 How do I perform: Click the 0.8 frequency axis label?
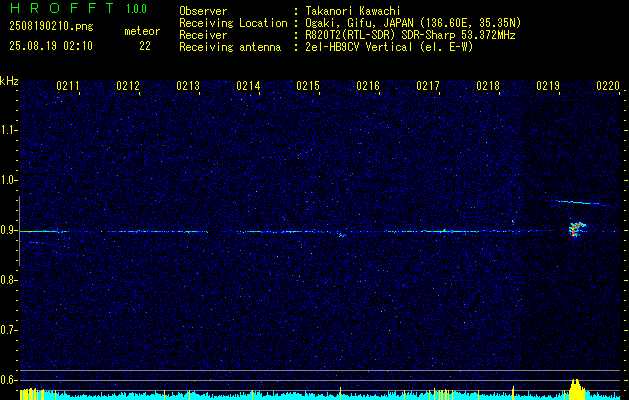(x=8, y=280)
